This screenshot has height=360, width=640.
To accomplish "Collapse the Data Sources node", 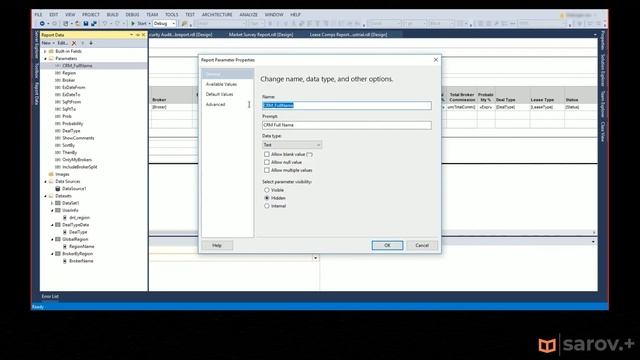I will click(45, 182).
